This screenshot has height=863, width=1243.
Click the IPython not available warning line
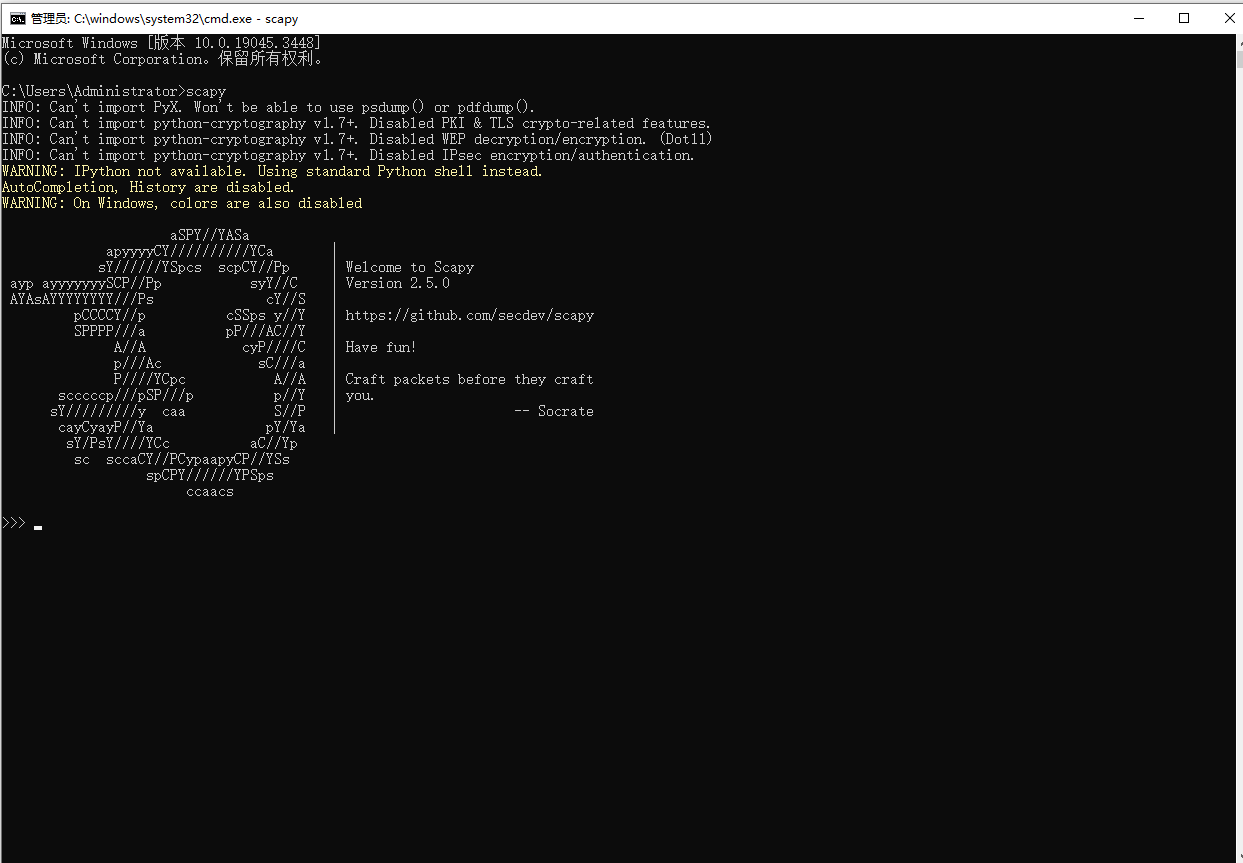pyautogui.click(x=270, y=171)
